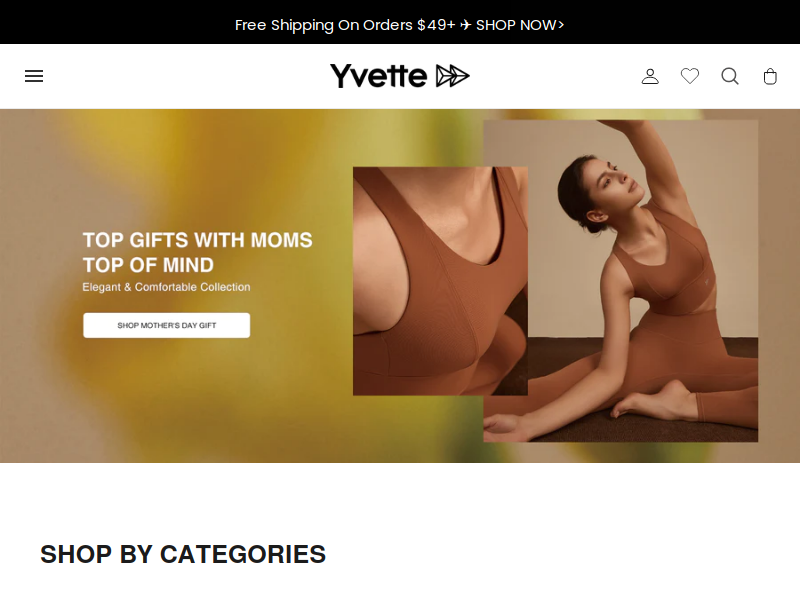Click the Free Shipping announcement bar text
800x600 pixels.
(399, 25)
